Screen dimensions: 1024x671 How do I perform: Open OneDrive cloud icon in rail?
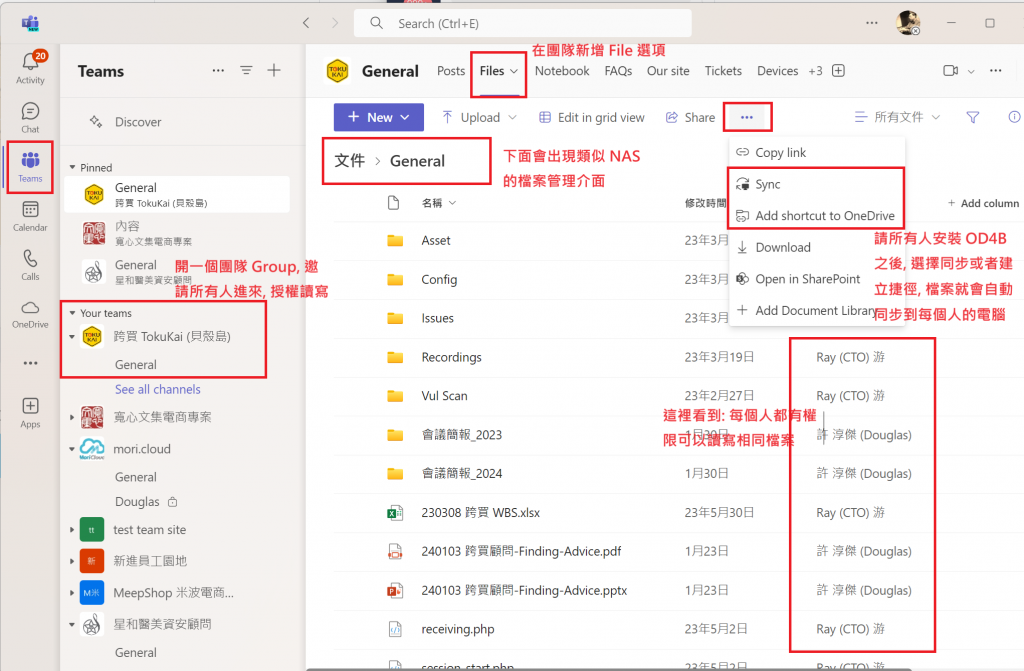pyautogui.click(x=30, y=314)
